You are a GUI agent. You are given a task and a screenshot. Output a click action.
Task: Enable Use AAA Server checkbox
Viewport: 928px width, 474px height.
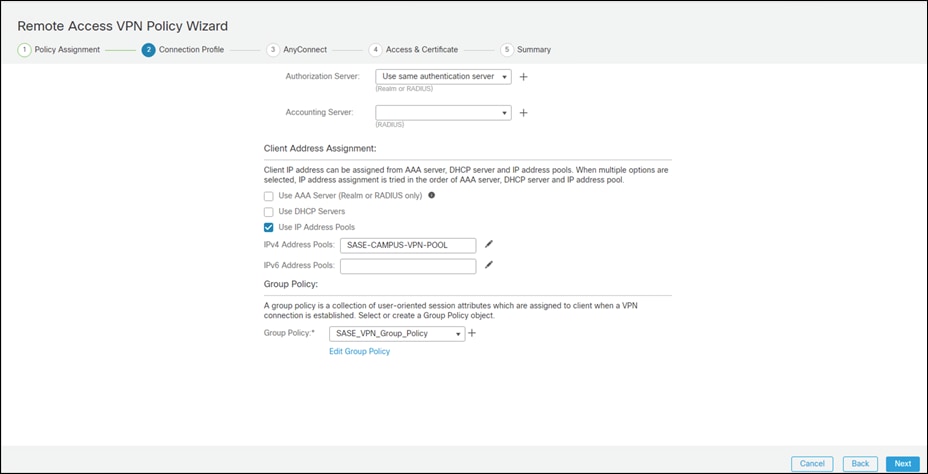[x=269, y=196]
